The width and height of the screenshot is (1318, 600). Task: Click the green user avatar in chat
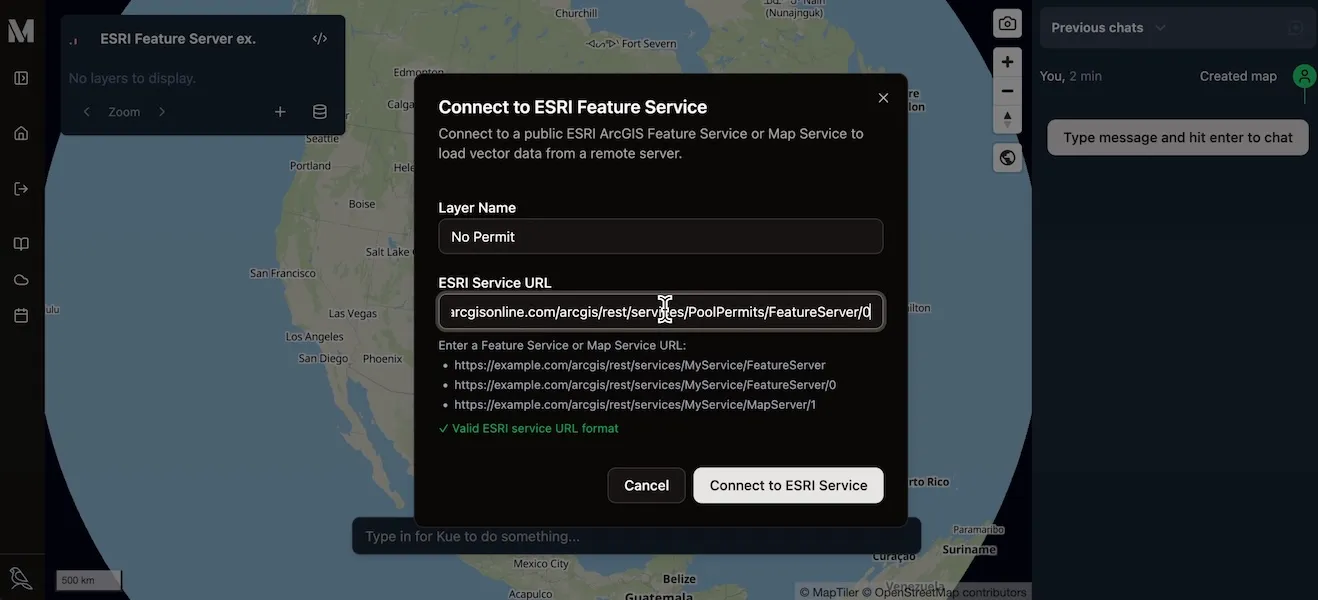1304,76
